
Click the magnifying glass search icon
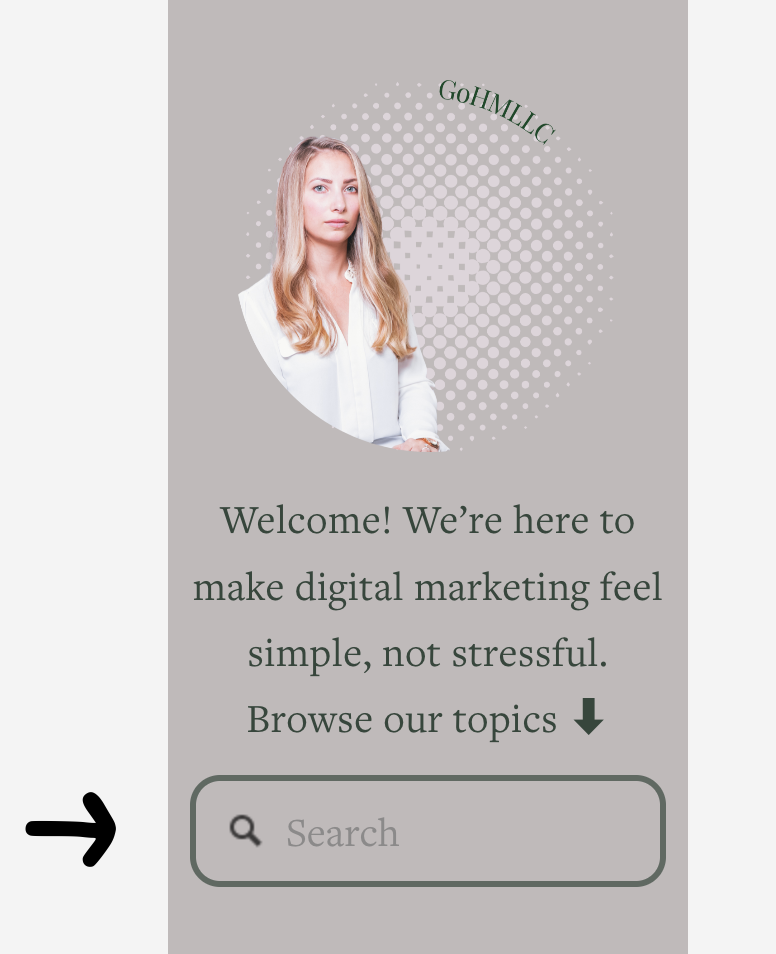point(245,831)
